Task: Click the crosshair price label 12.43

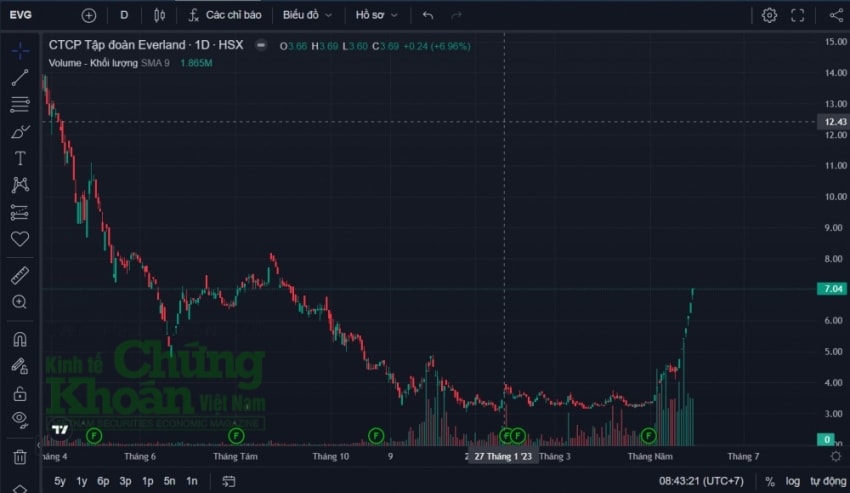Action: click(x=833, y=121)
